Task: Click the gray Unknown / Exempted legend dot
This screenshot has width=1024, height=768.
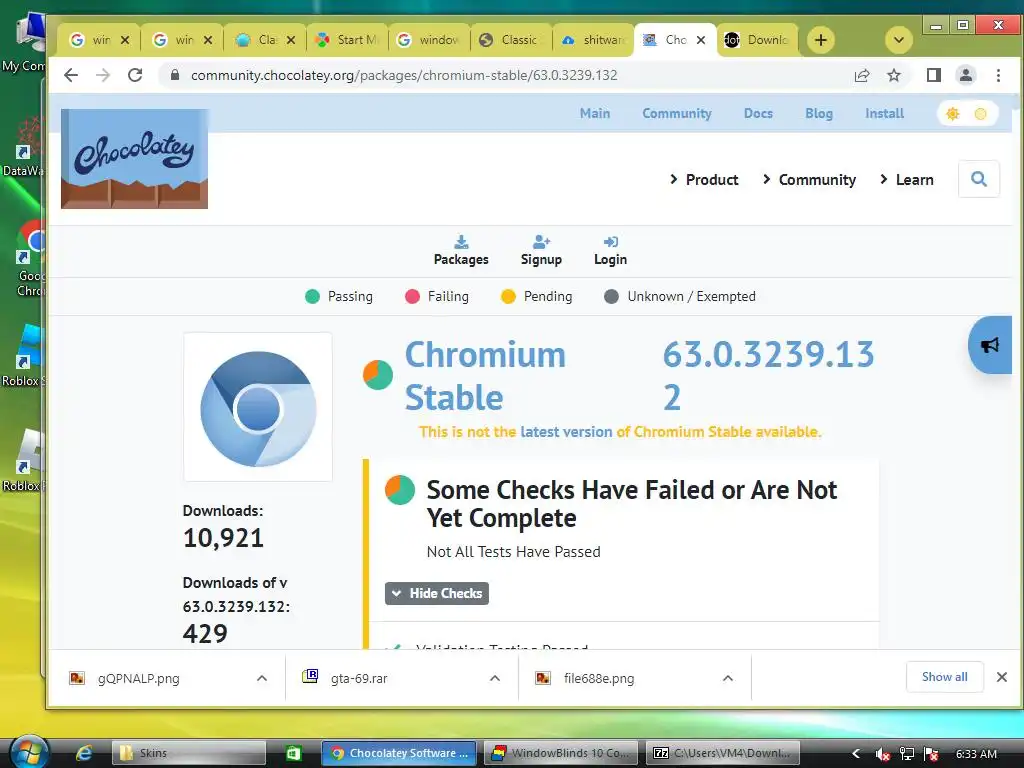Action: [611, 296]
